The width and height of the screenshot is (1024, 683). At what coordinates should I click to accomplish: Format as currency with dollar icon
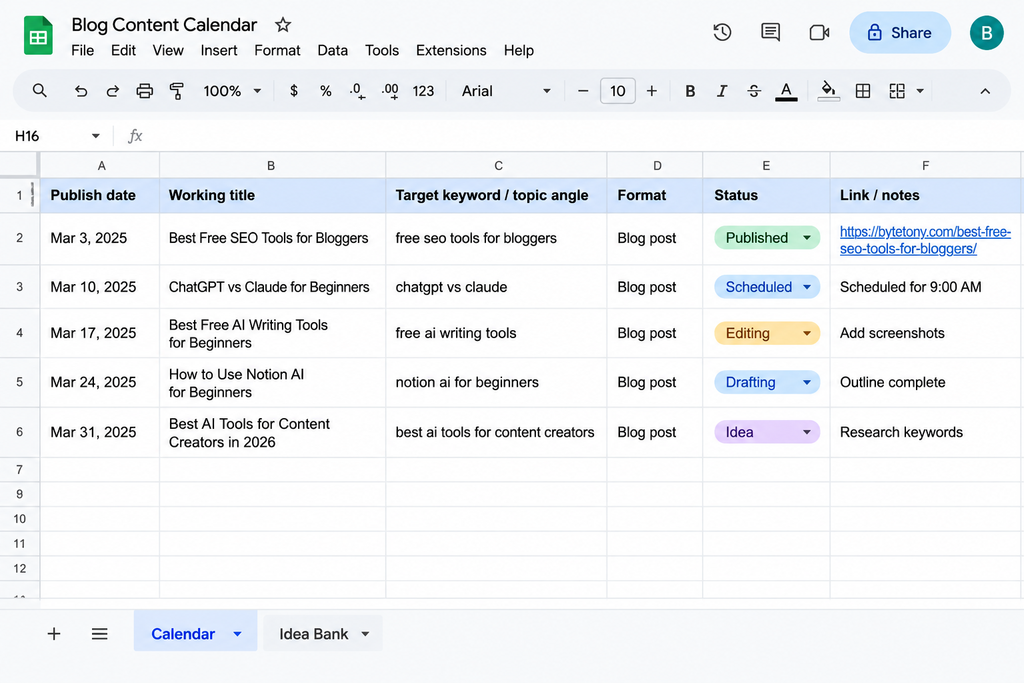pyautogui.click(x=294, y=91)
